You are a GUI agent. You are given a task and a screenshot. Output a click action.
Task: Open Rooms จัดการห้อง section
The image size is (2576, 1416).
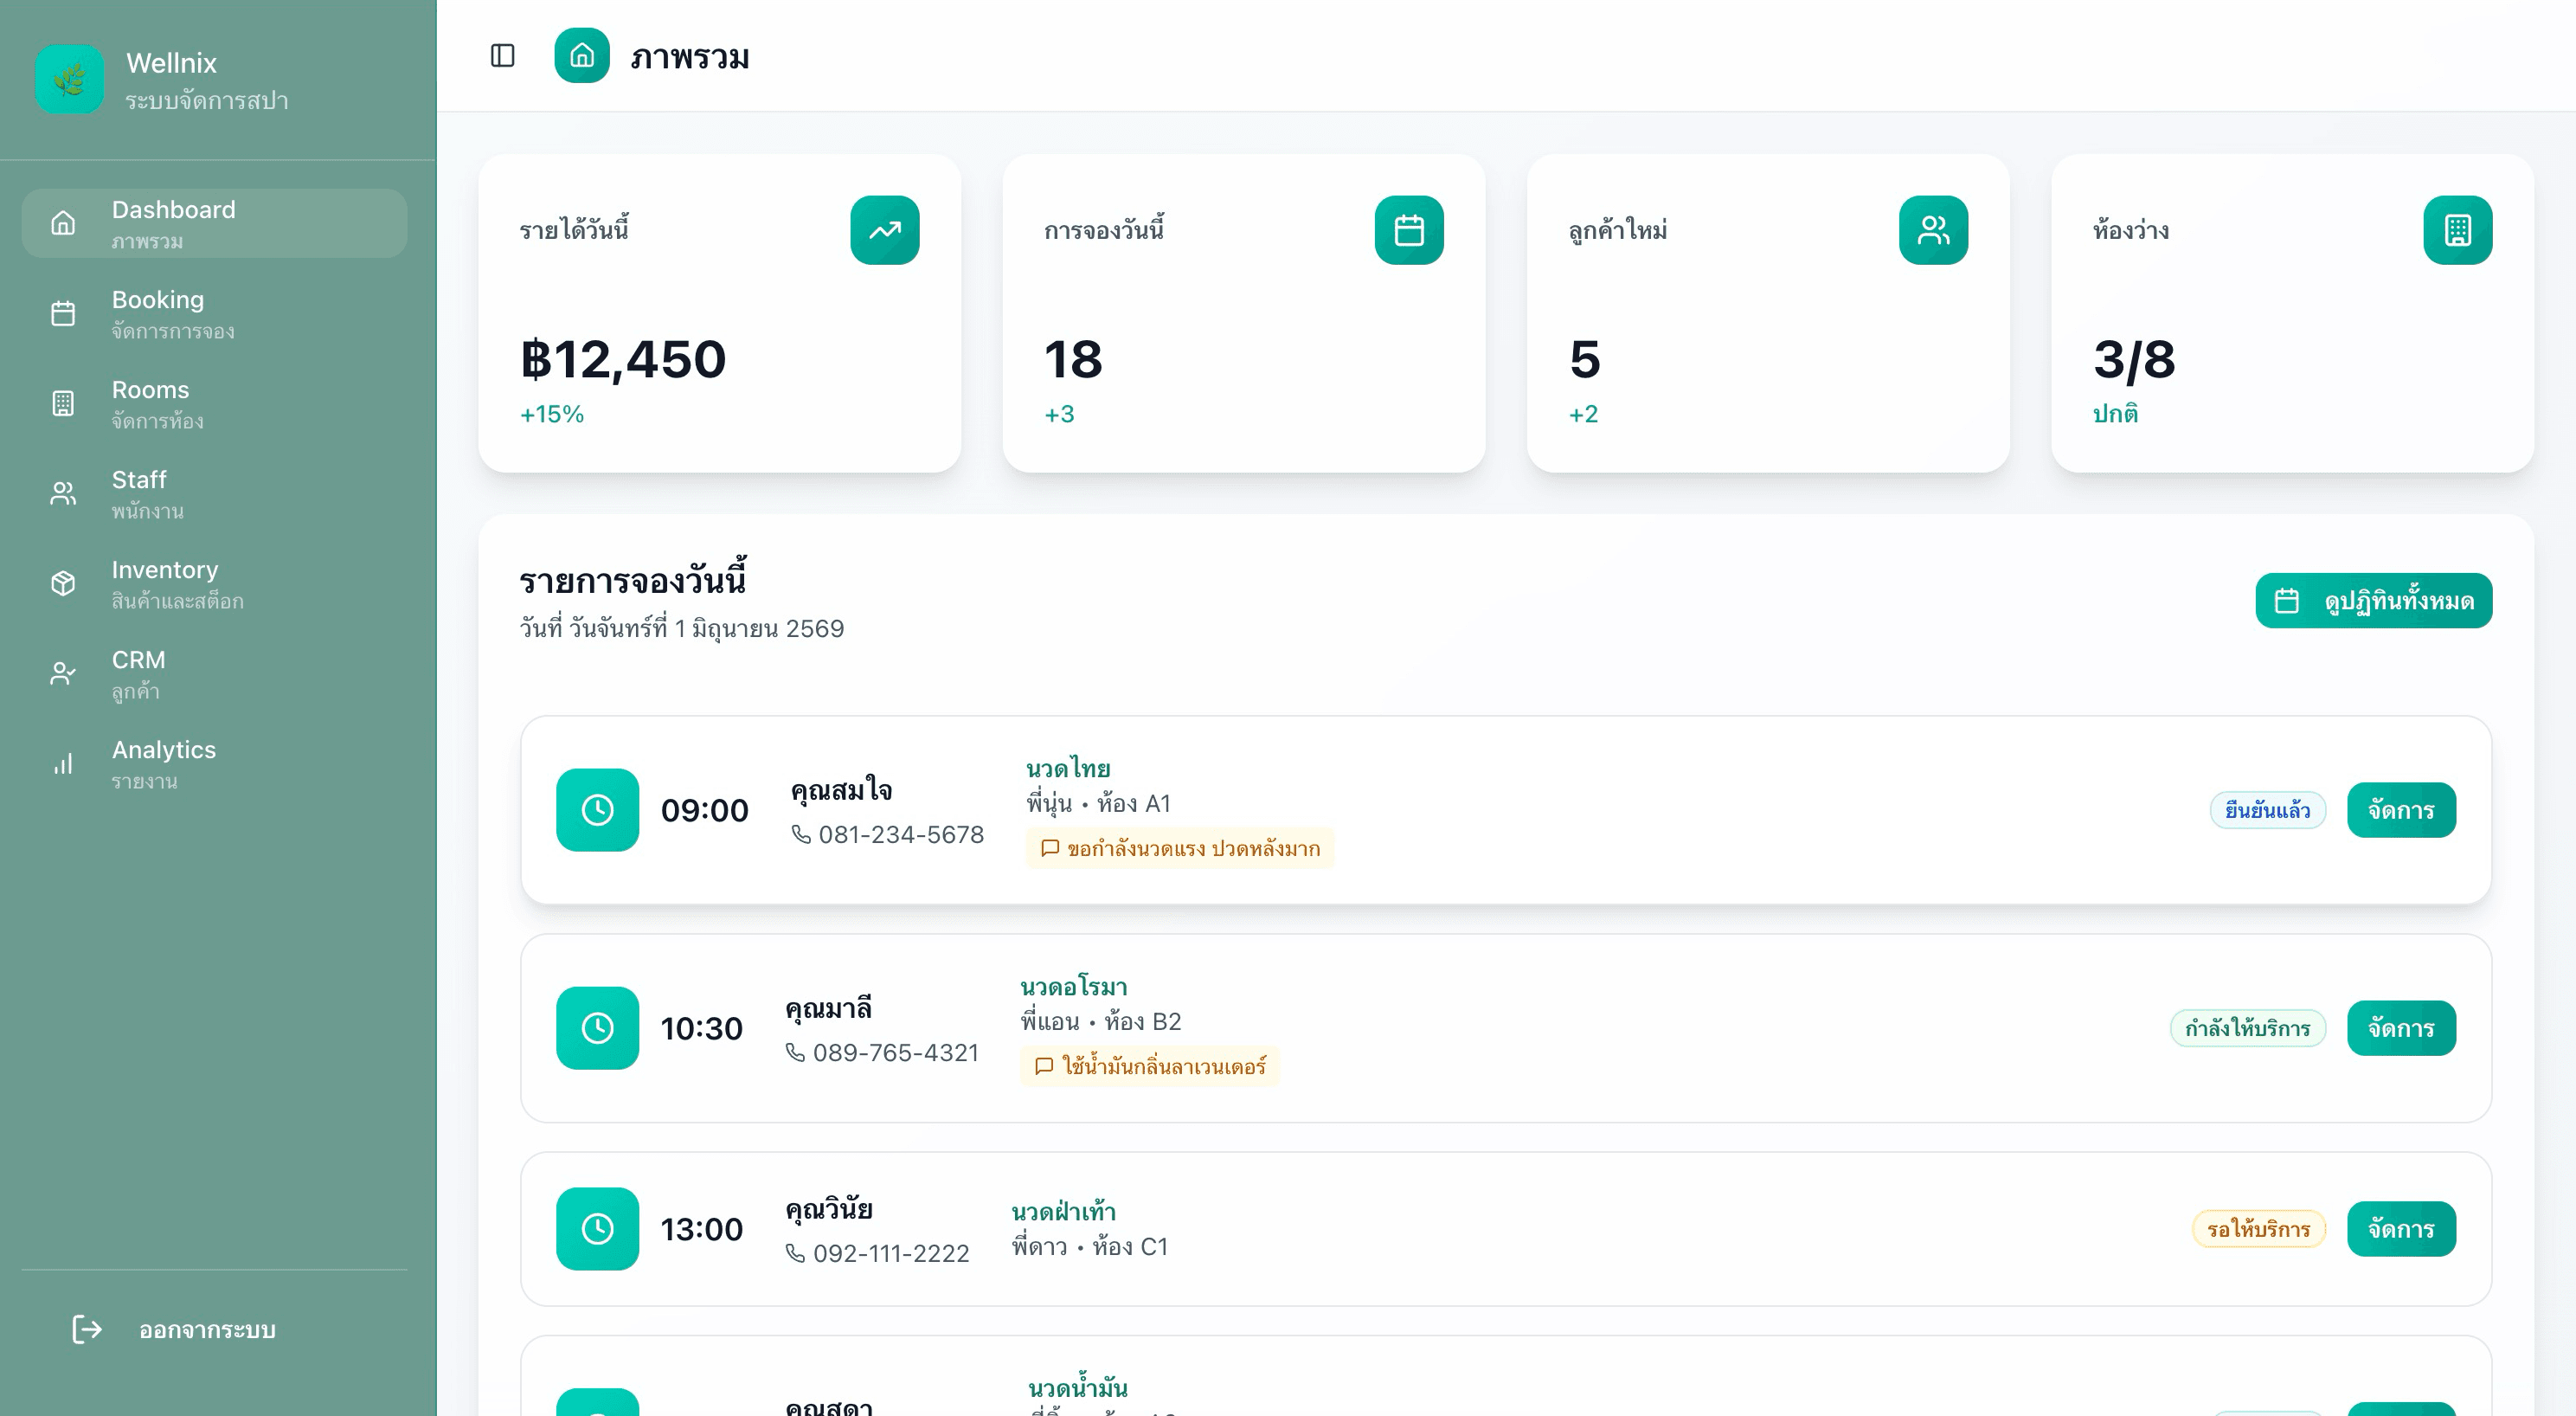tap(214, 404)
